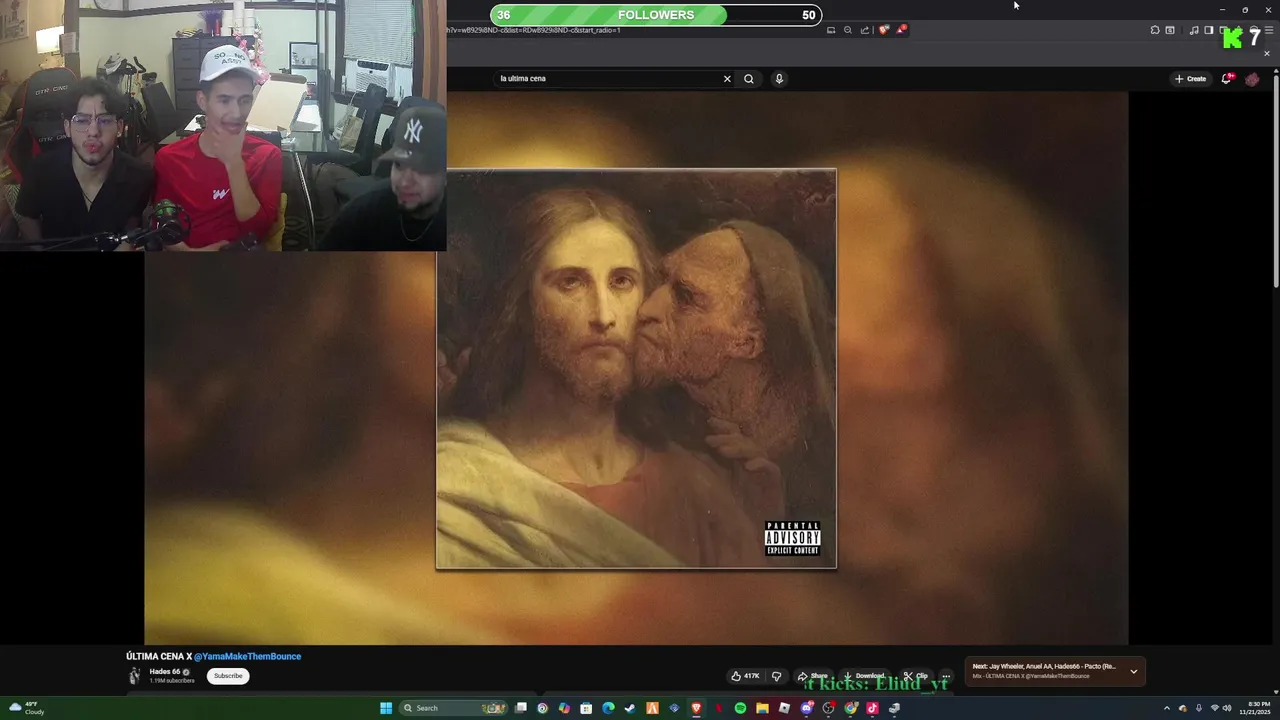Subscribe to Hades 66 channel
Image resolution: width=1280 pixels, height=720 pixels.
(228, 676)
